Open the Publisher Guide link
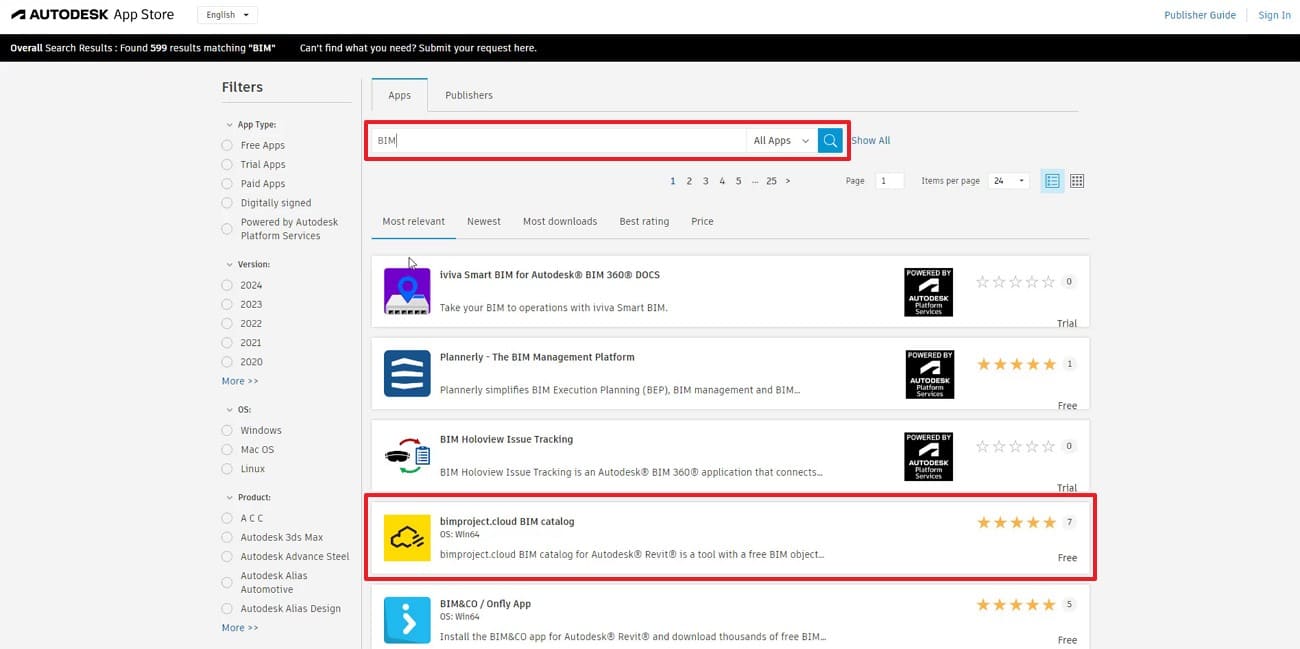The width and height of the screenshot is (1300, 649). point(1199,15)
